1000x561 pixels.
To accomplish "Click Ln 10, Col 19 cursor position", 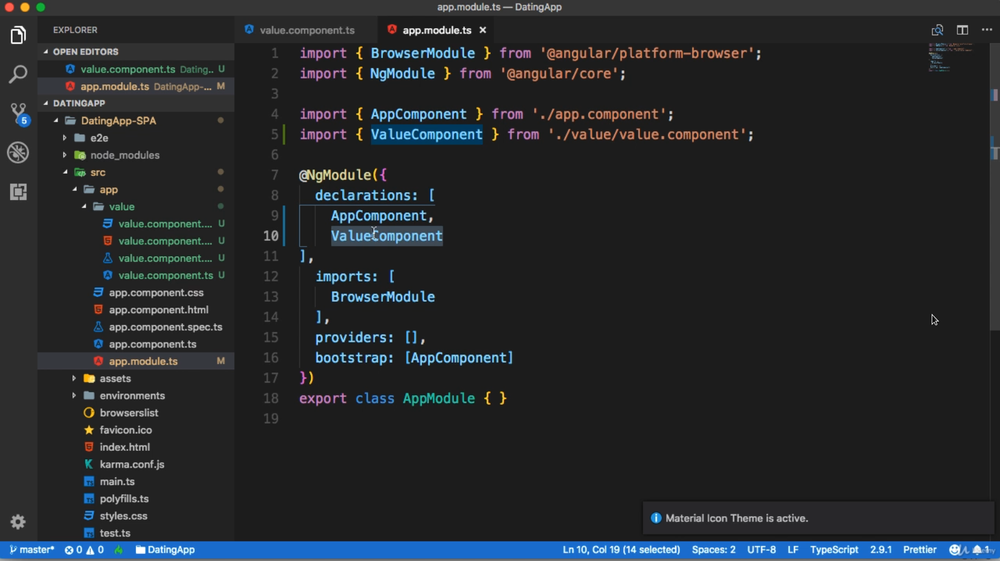I will (x=621, y=550).
